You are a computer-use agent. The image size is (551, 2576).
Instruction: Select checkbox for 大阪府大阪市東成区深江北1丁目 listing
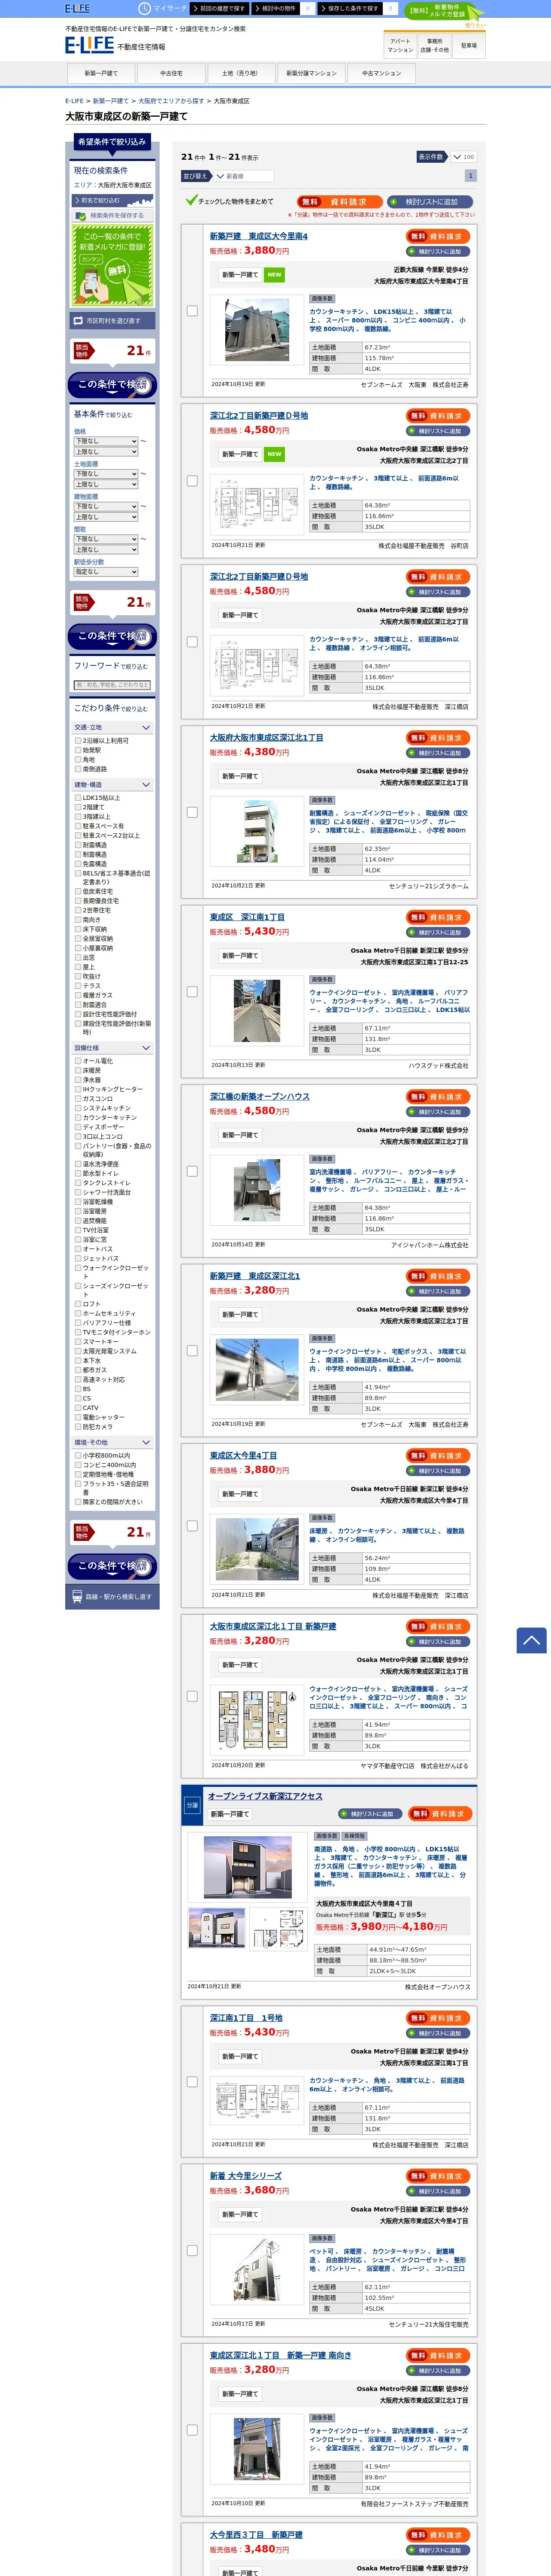[x=192, y=812]
